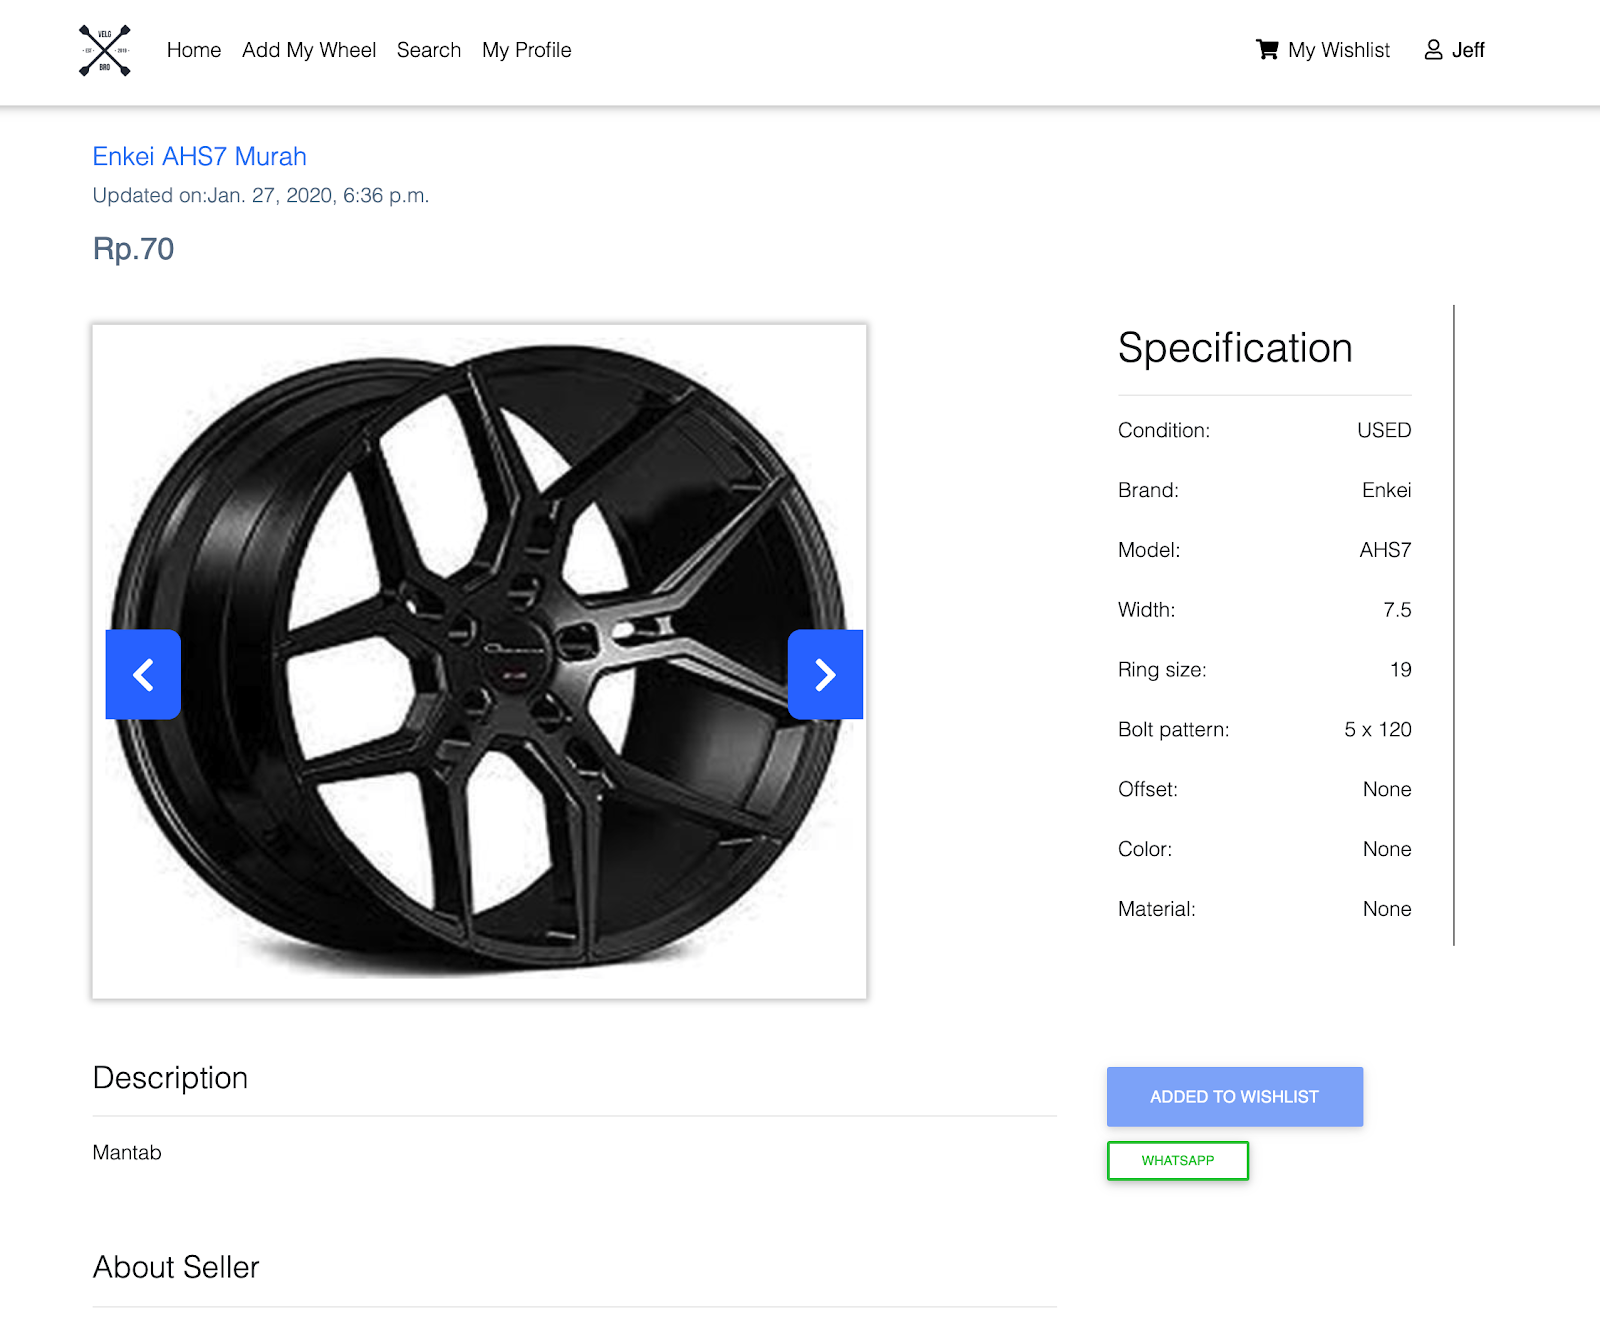The height and width of the screenshot is (1339, 1600).
Task: Click the Added to Wishlist button
Action: click(x=1235, y=1096)
